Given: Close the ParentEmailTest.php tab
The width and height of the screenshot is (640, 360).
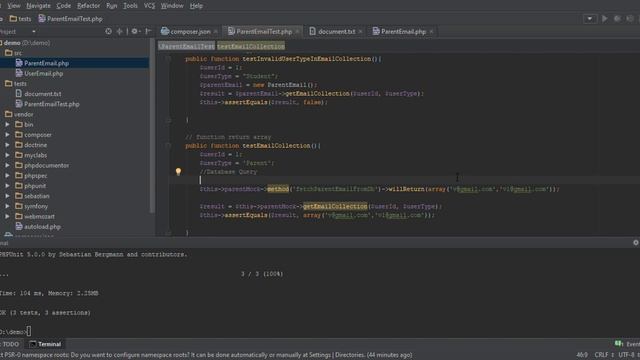Looking at the screenshot, I should coord(297,32).
